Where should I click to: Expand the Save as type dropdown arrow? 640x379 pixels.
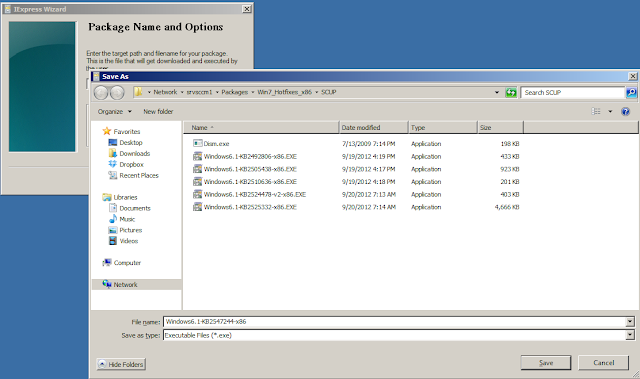pyautogui.click(x=630, y=335)
